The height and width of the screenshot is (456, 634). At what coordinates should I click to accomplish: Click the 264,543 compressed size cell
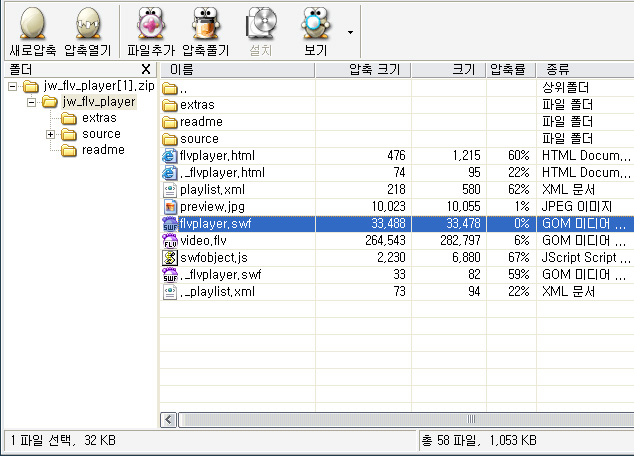tap(385, 241)
